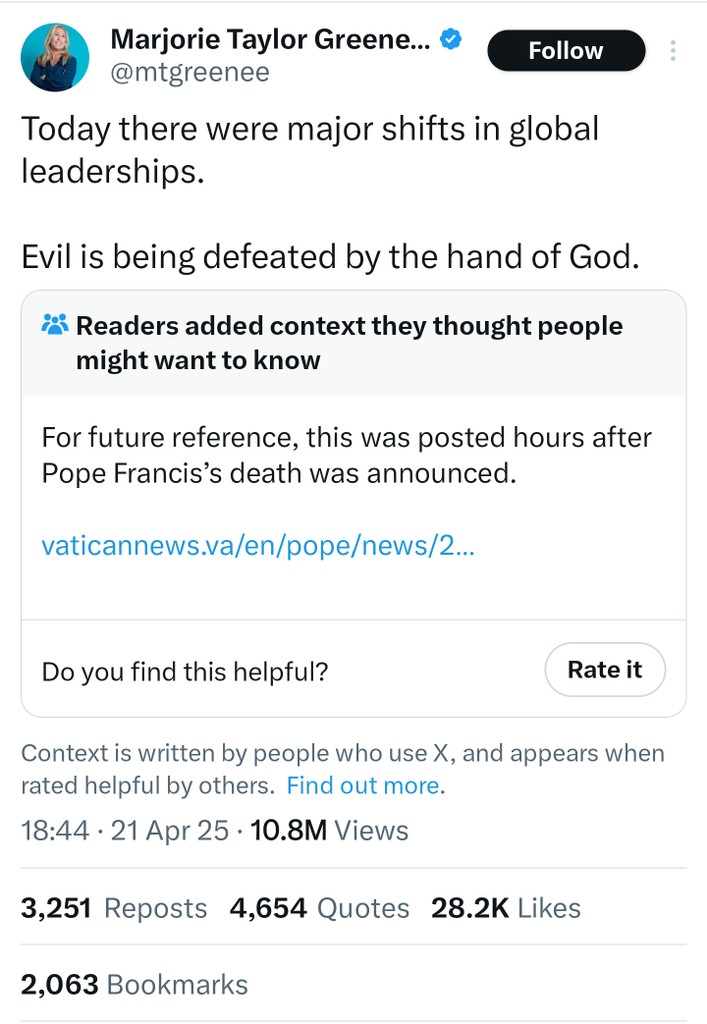
Task: Click the 'Readers added context' note header
Action: pyautogui.click(x=349, y=342)
